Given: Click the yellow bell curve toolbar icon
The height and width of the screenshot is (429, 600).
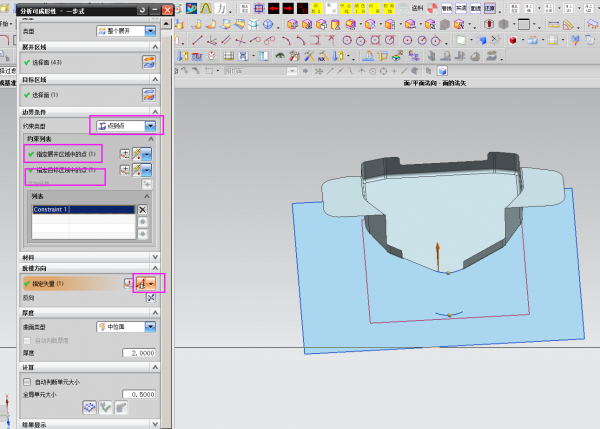Looking at the screenshot, I should [206, 8].
